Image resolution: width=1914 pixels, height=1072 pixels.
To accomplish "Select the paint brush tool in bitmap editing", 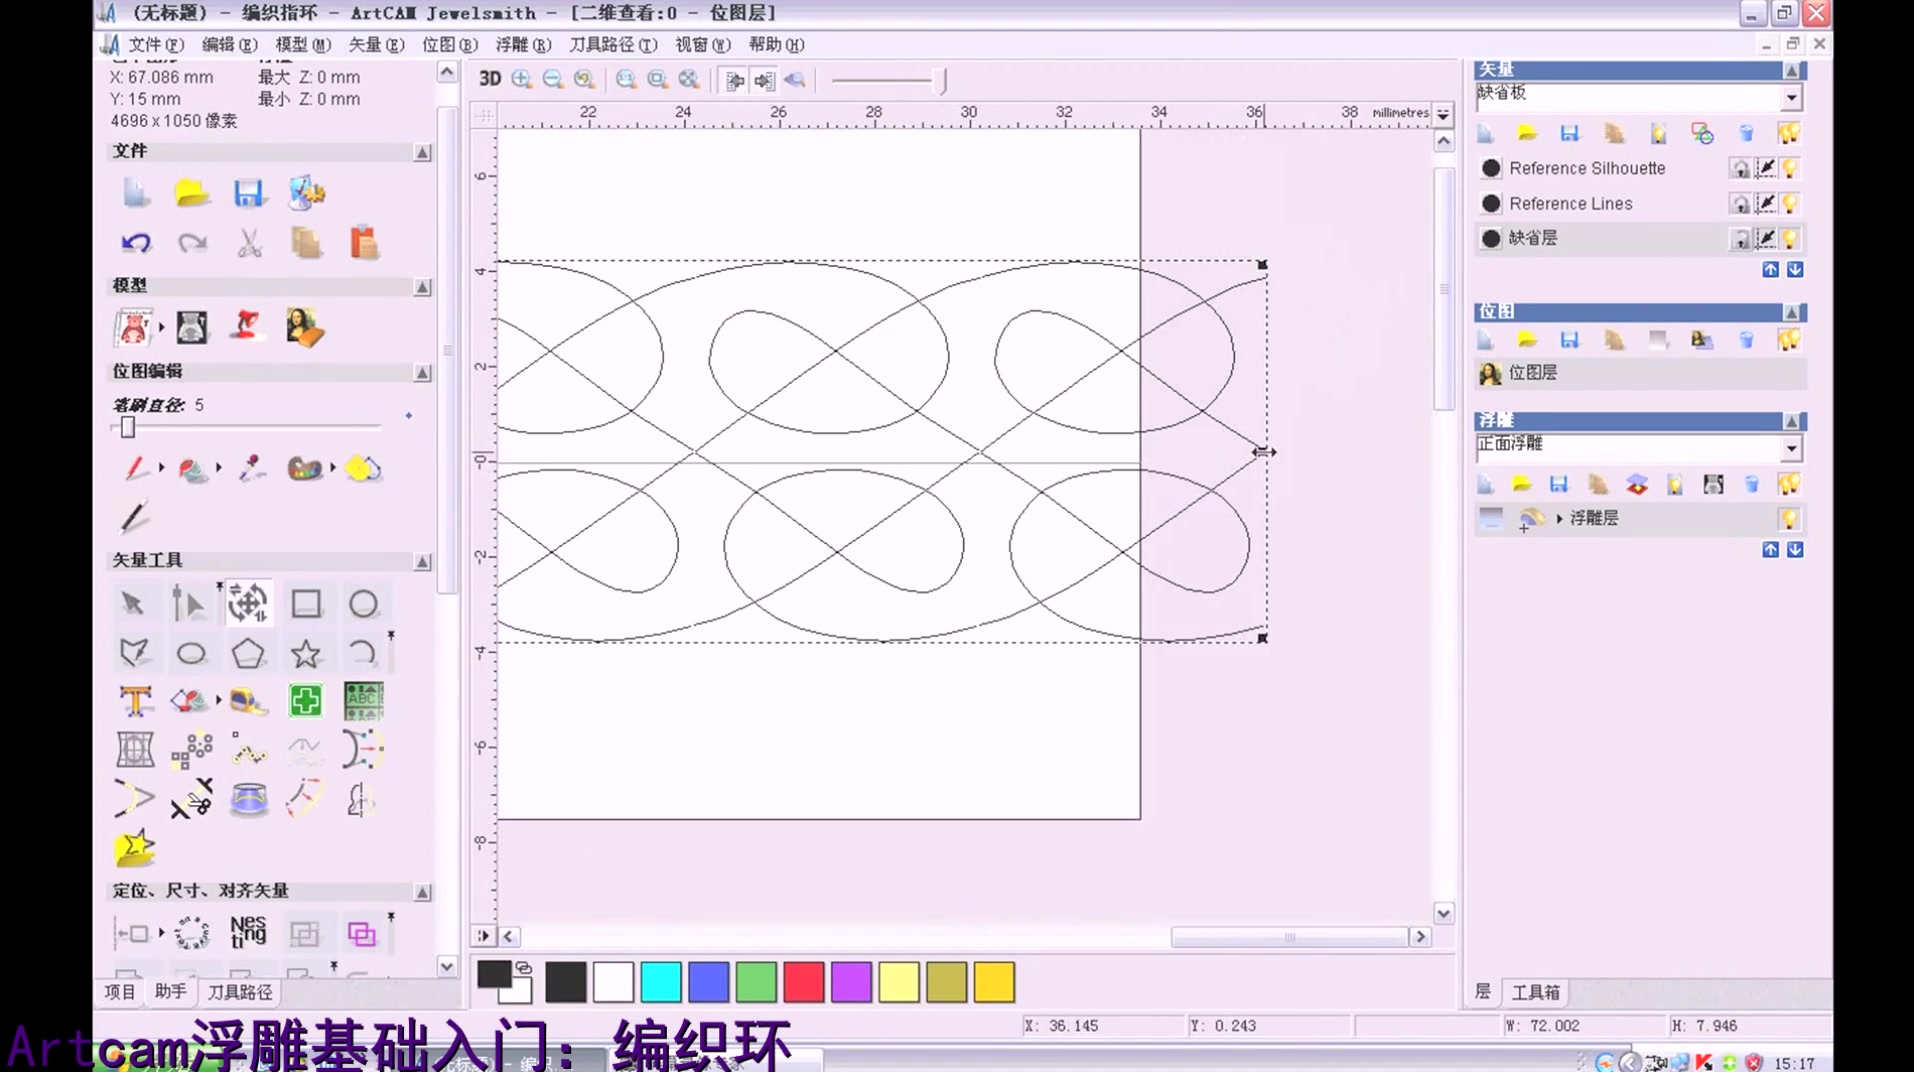I will pos(135,467).
